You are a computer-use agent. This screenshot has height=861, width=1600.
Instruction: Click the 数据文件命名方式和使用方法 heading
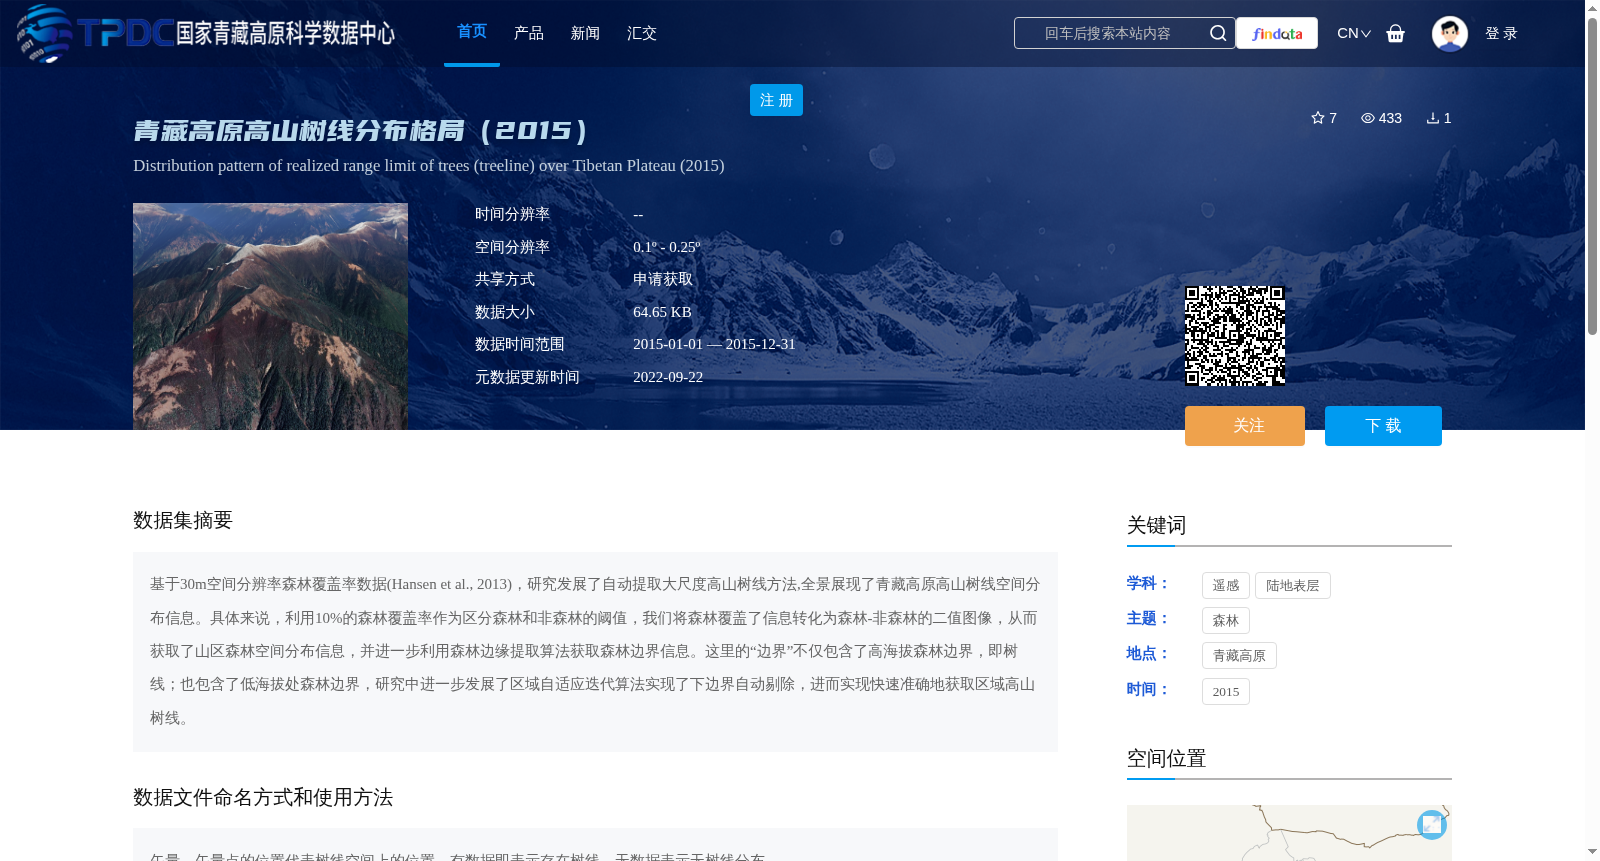pyautogui.click(x=263, y=797)
